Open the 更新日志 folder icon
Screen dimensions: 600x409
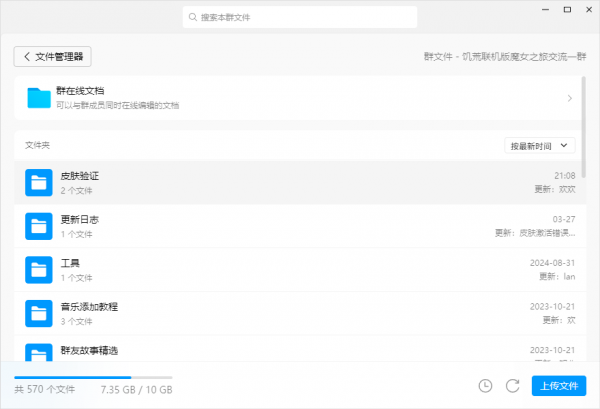pyautogui.click(x=39, y=226)
